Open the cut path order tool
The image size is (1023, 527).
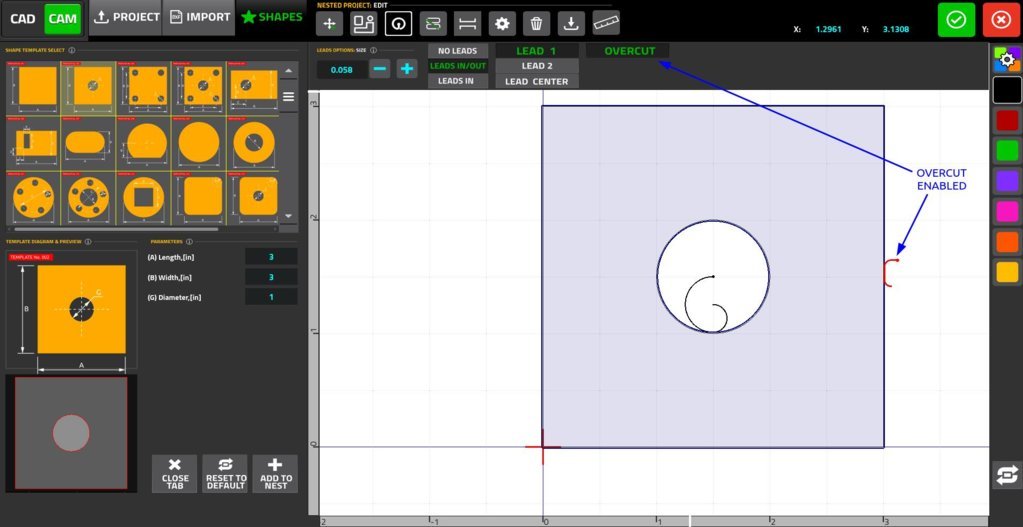(x=433, y=23)
